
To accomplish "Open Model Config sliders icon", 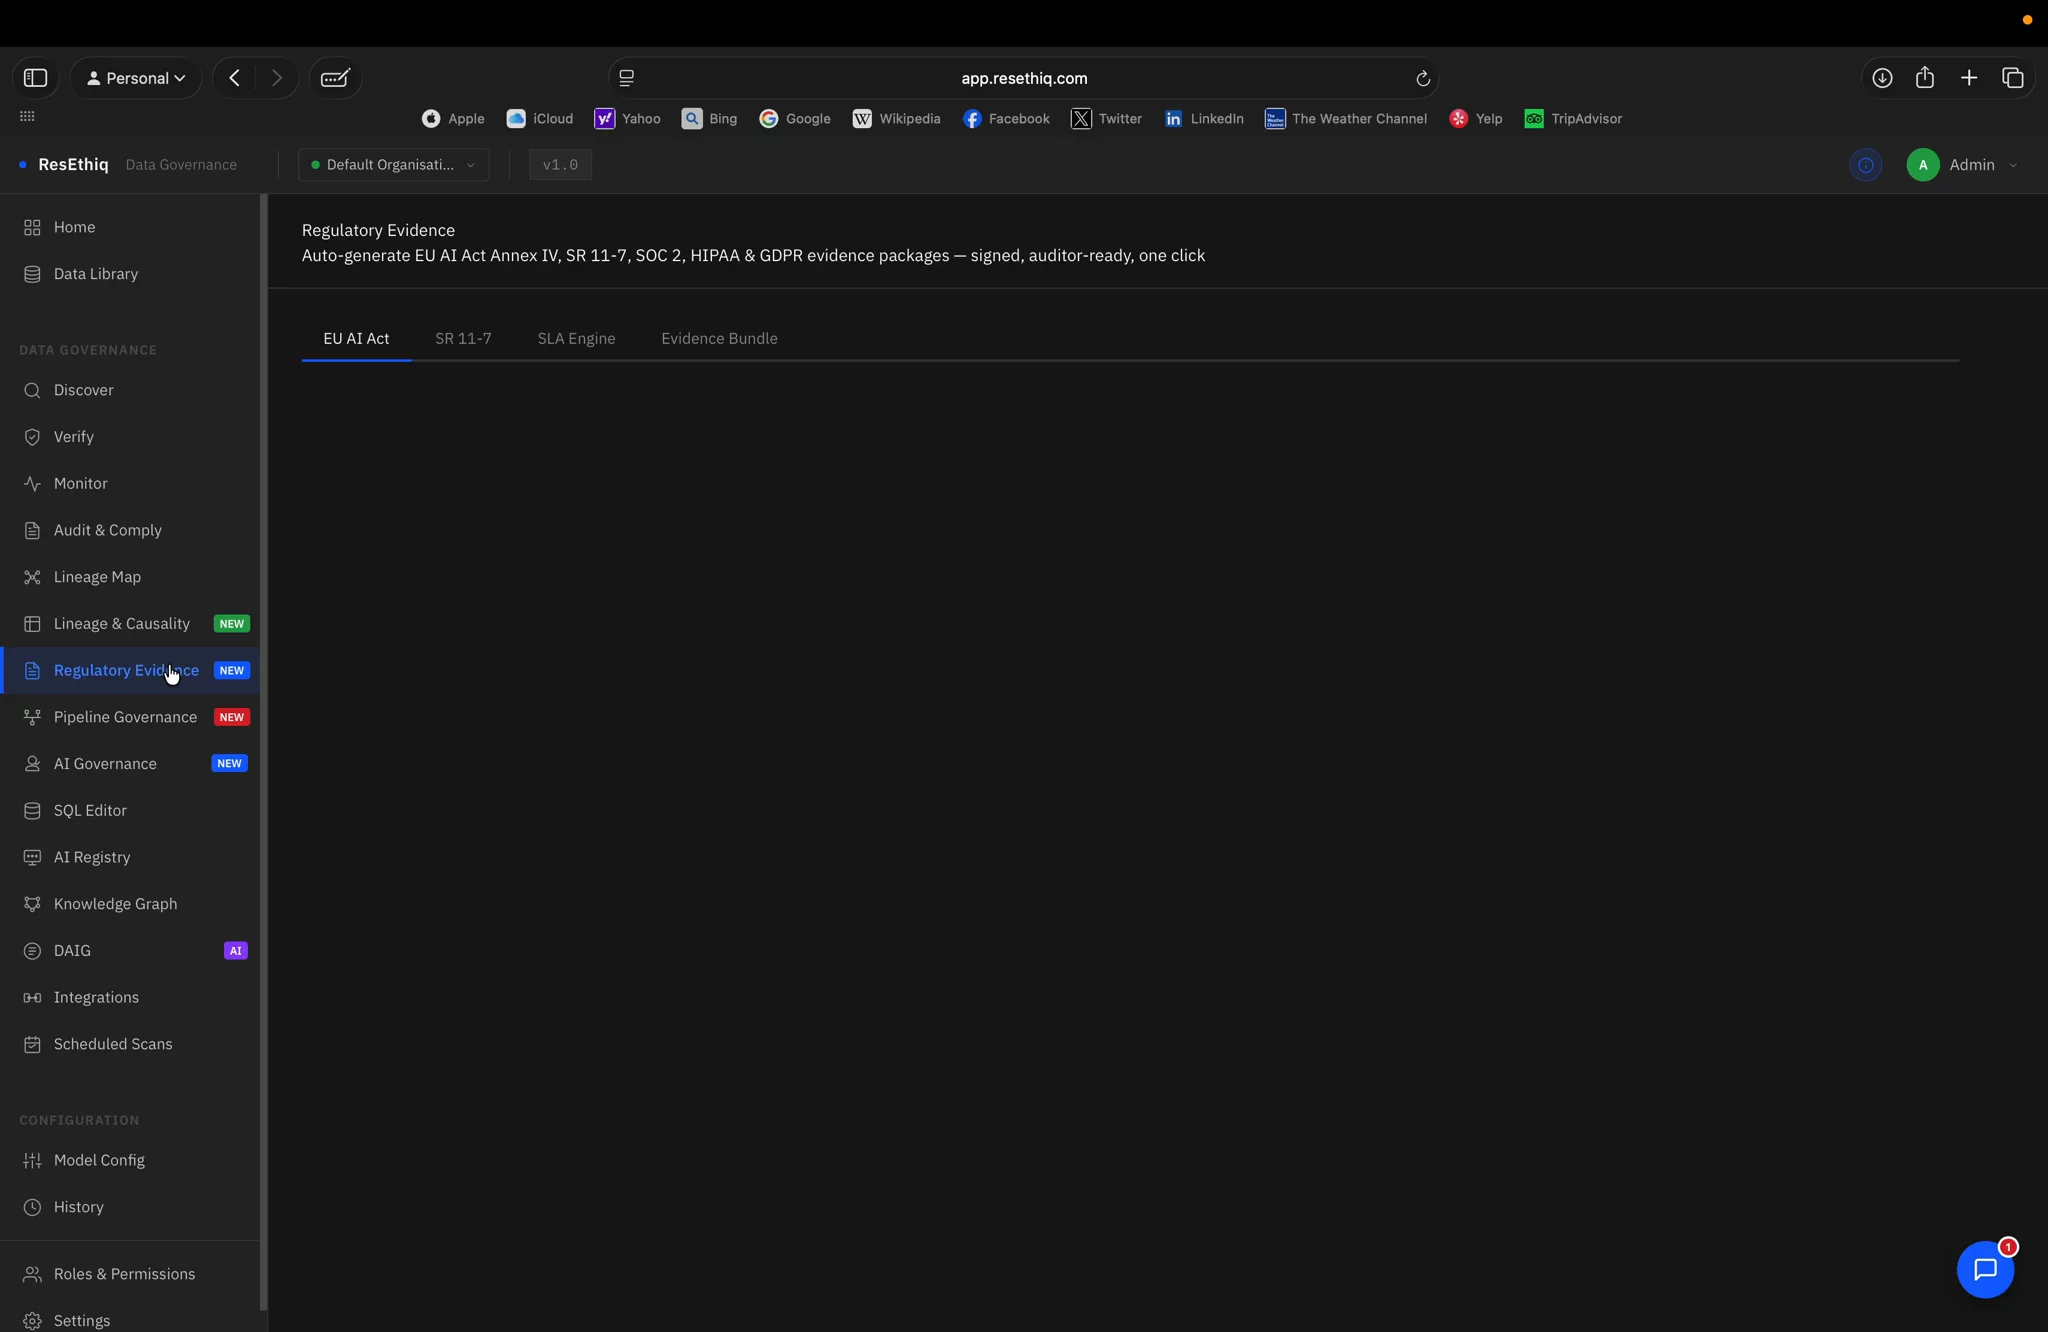I will pos(32,1160).
